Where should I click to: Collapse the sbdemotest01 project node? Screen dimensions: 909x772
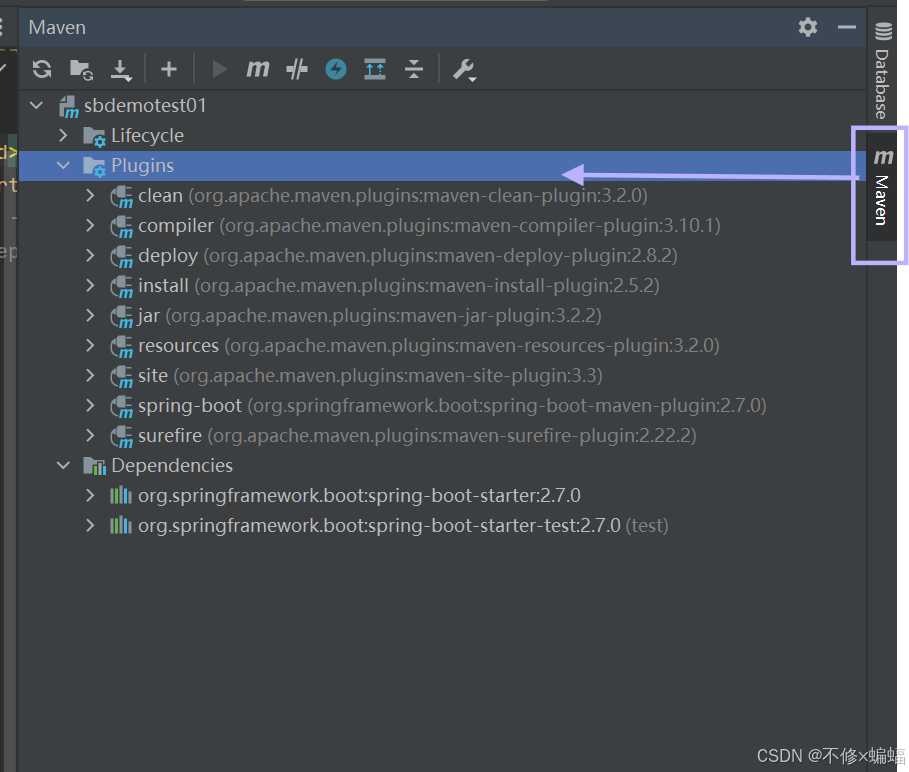tap(37, 105)
